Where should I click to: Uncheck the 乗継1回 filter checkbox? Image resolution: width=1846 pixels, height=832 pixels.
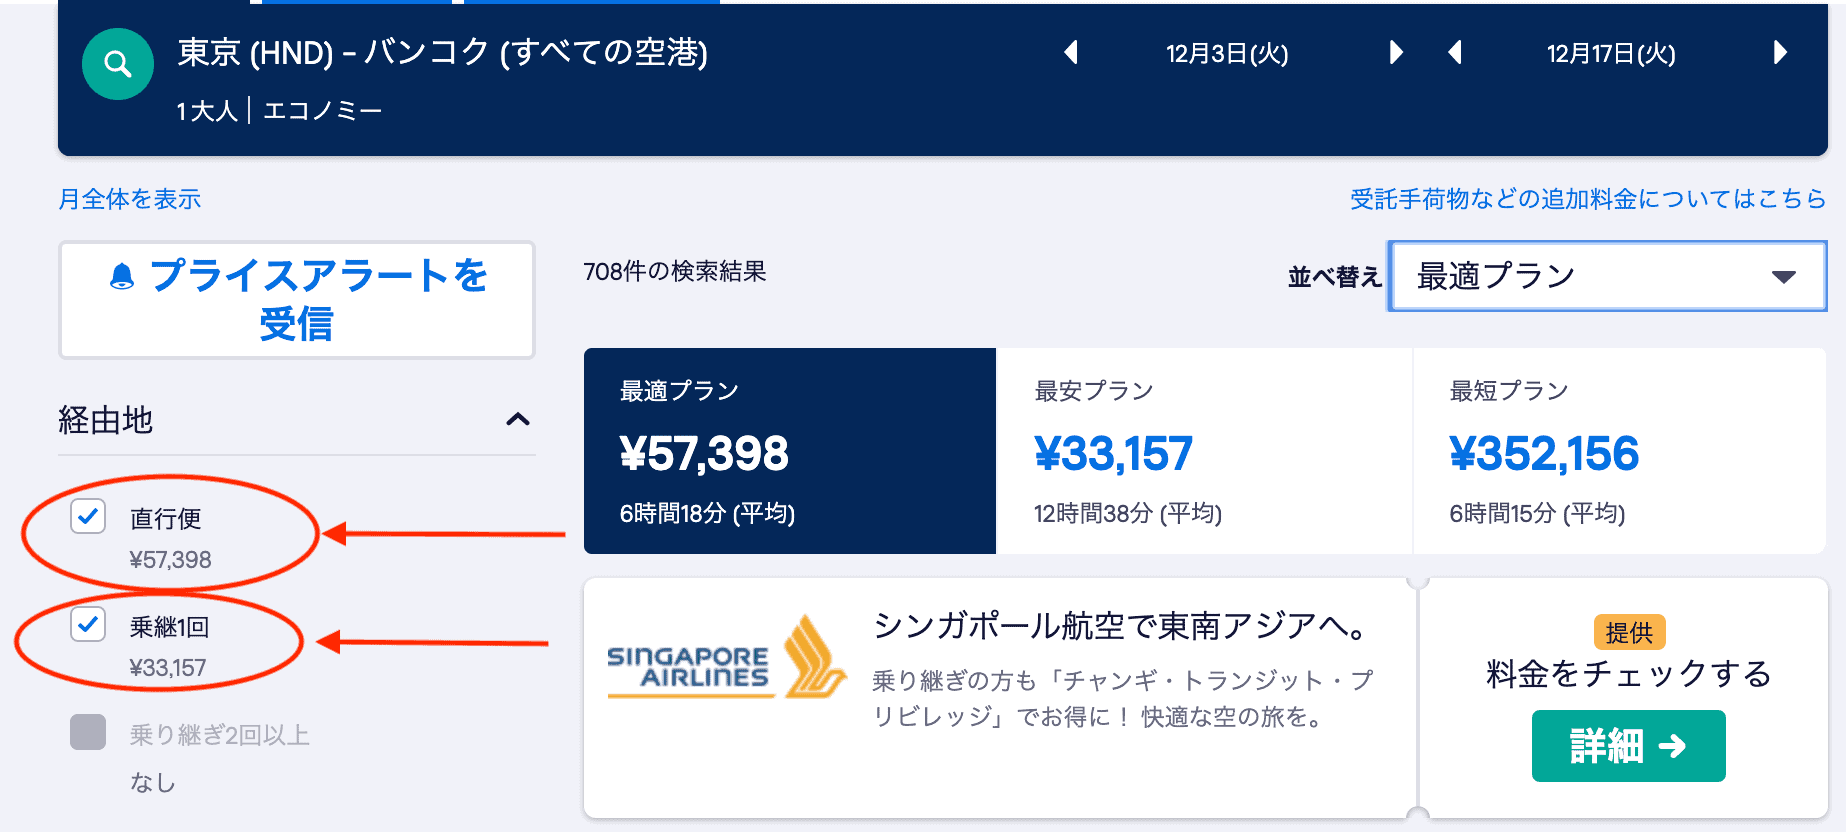pyautogui.click(x=87, y=625)
